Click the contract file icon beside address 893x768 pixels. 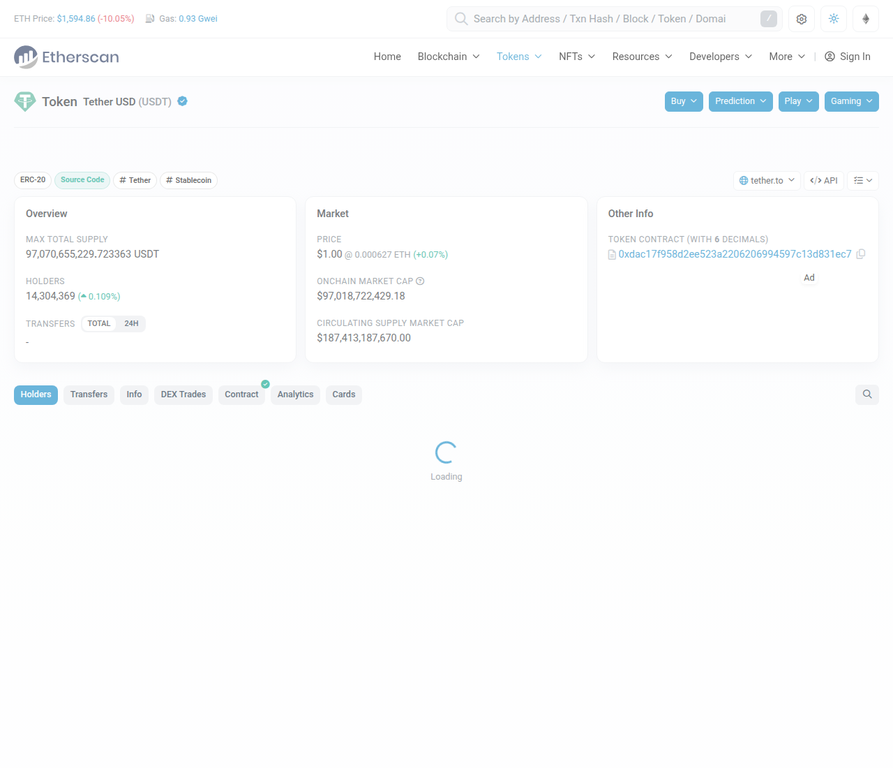tap(612, 254)
